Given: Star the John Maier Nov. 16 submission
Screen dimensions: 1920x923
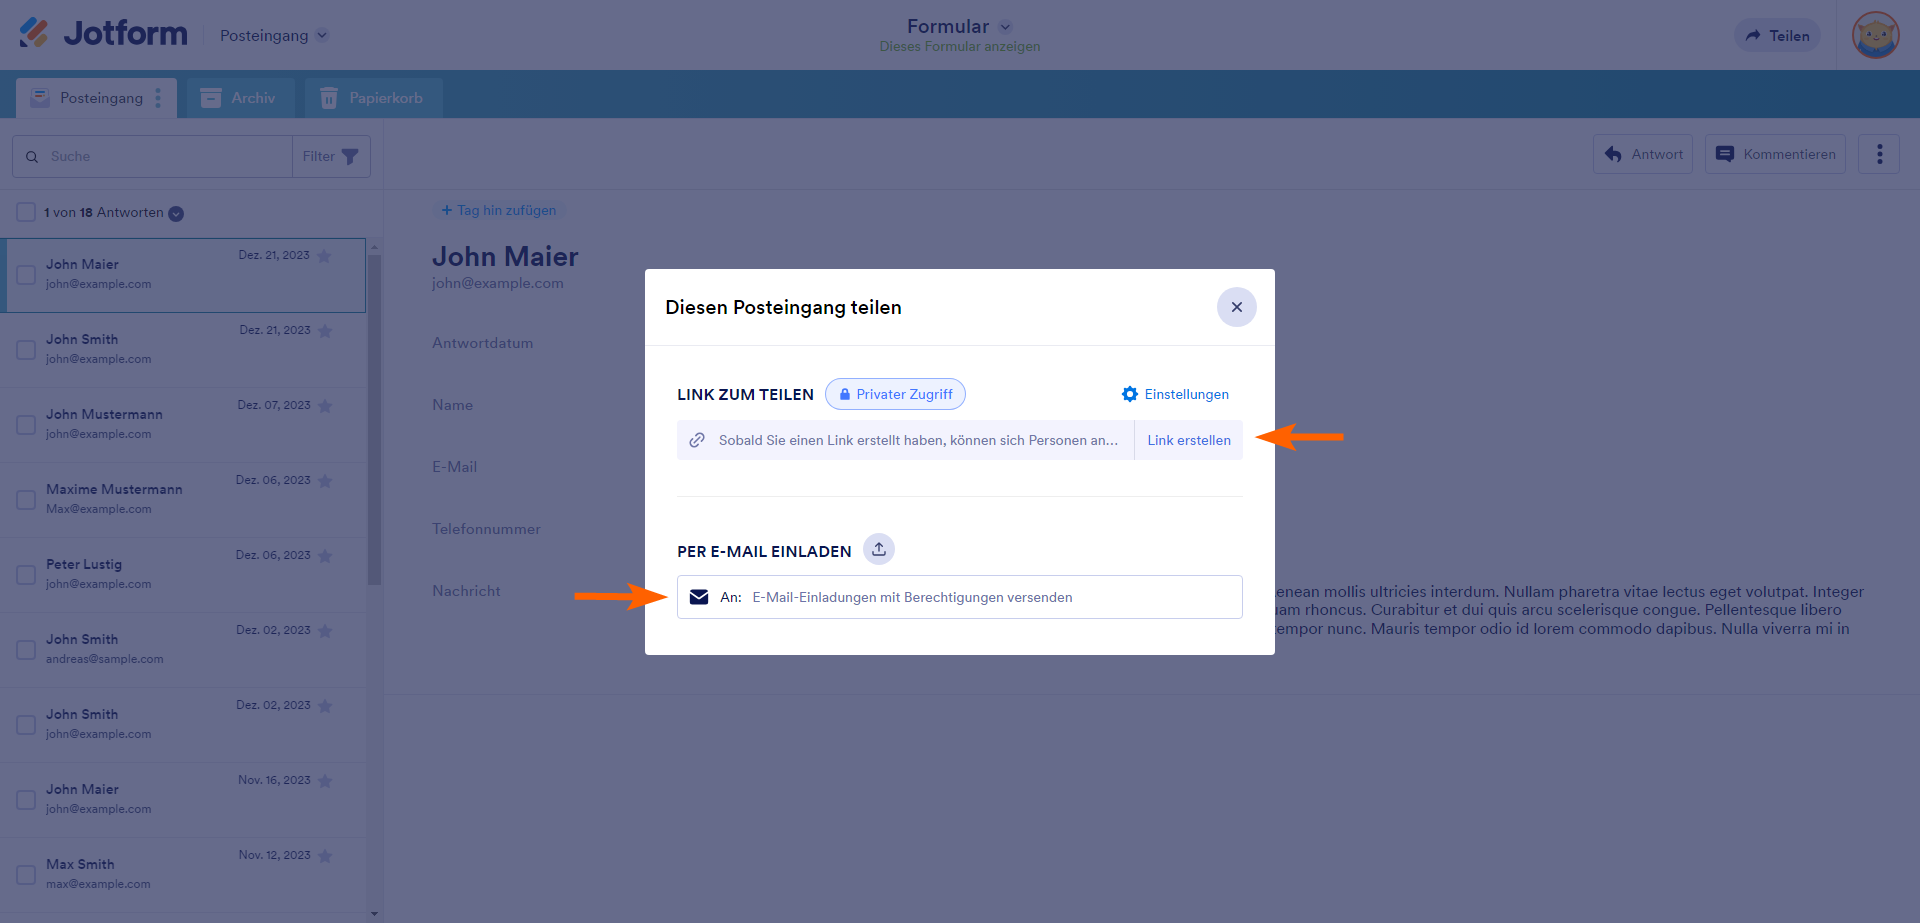Looking at the screenshot, I should coord(325,781).
